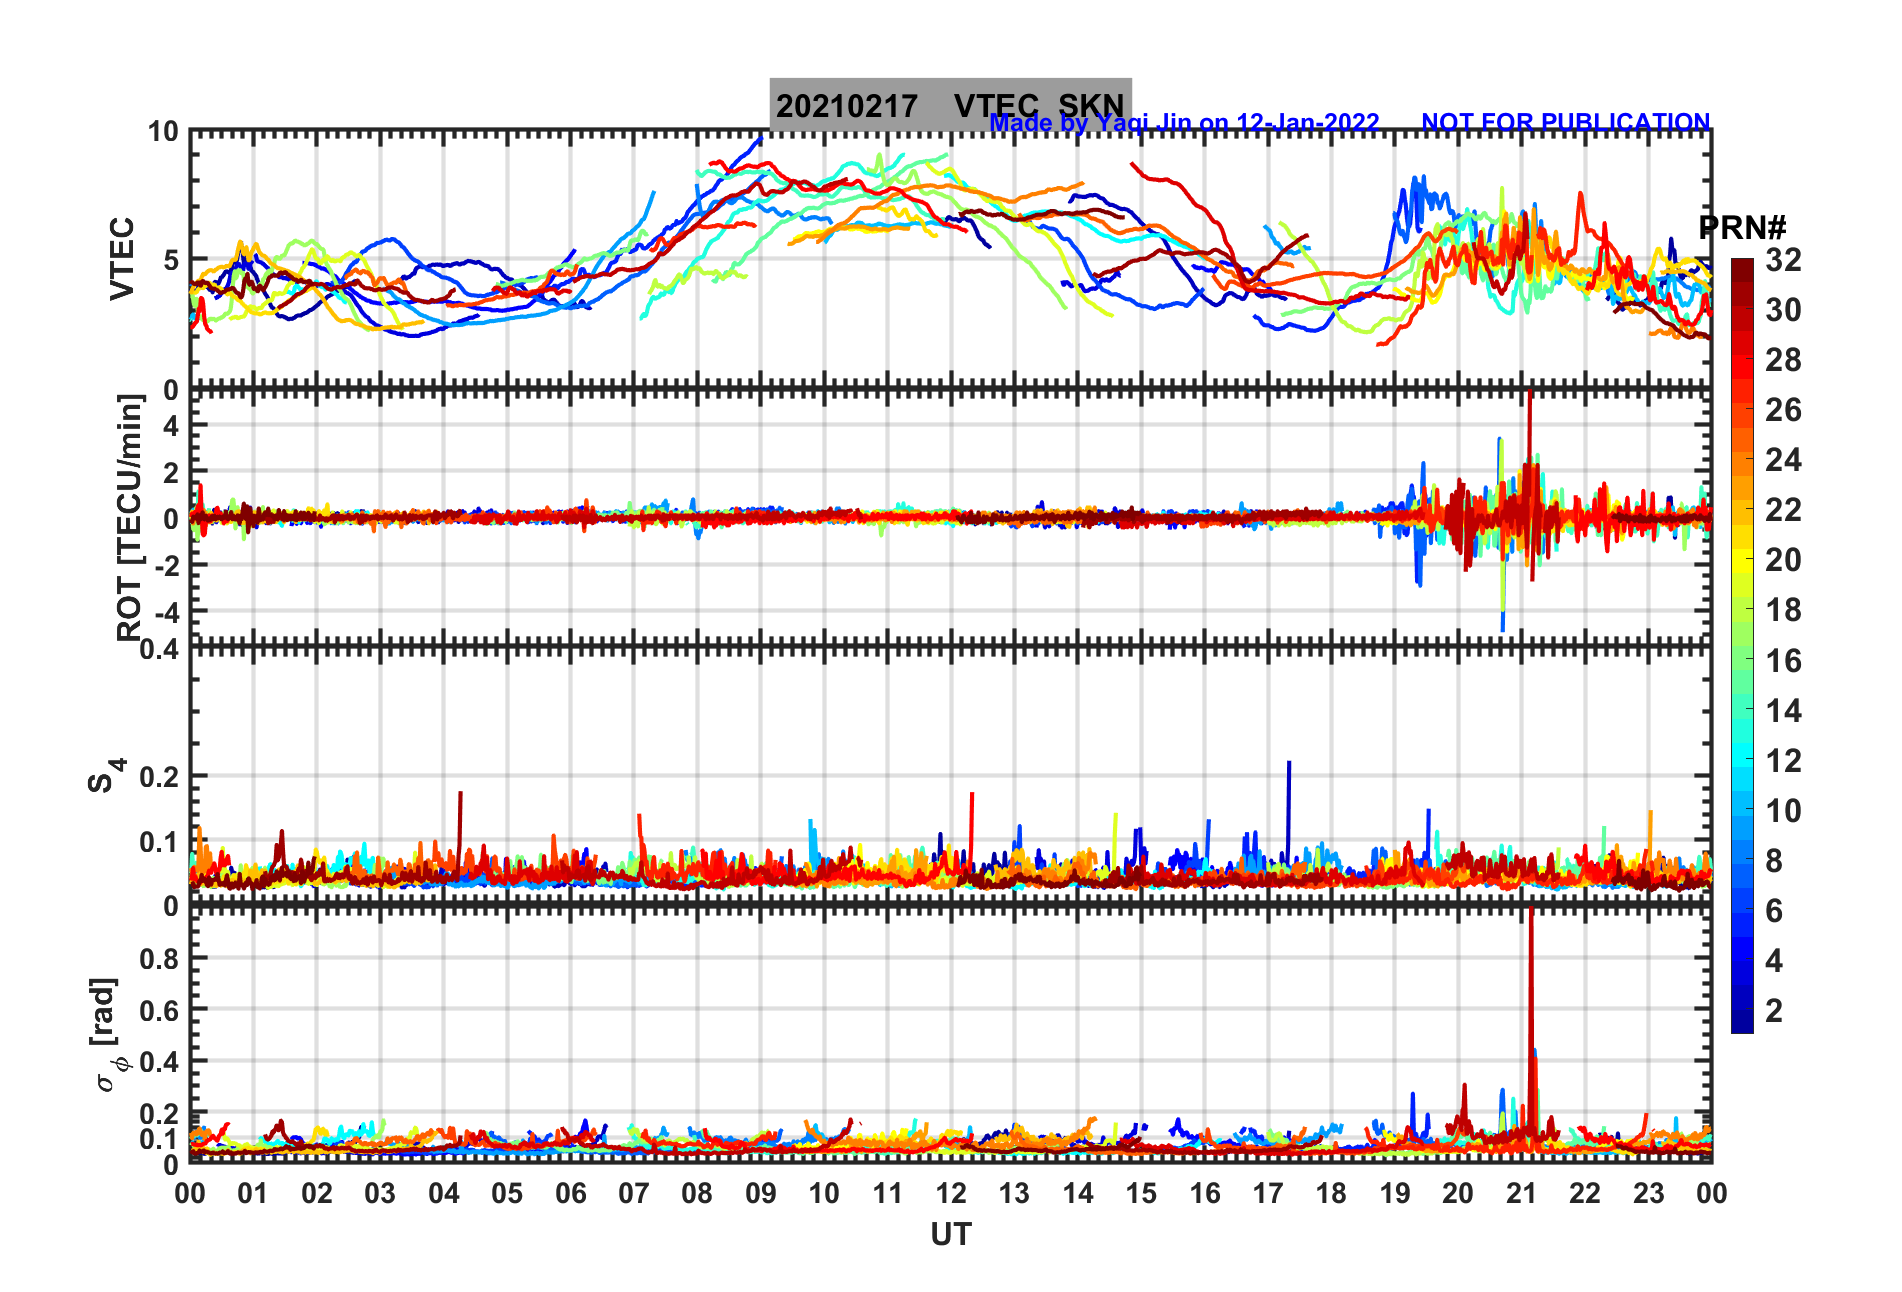The image size is (1902, 1292).
Task: Select the PRN colorbar tick label '4'
Action: tap(1774, 961)
